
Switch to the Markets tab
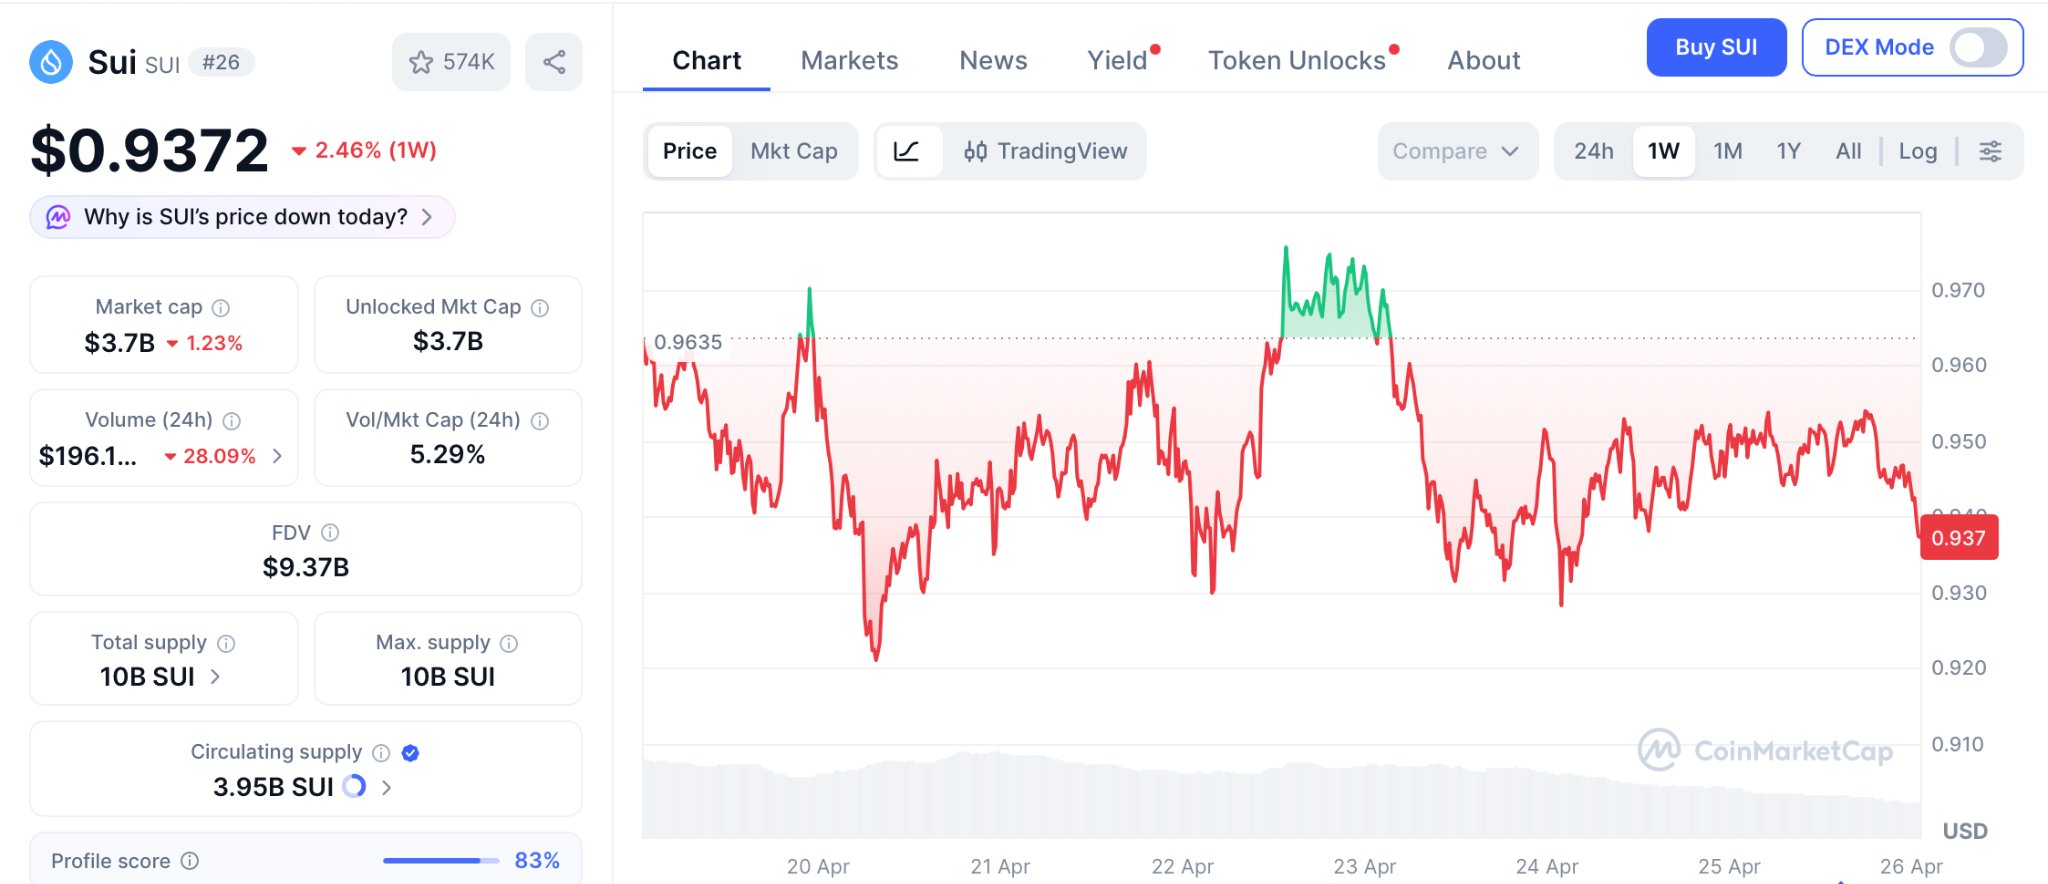pyautogui.click(x=849, y=60)
